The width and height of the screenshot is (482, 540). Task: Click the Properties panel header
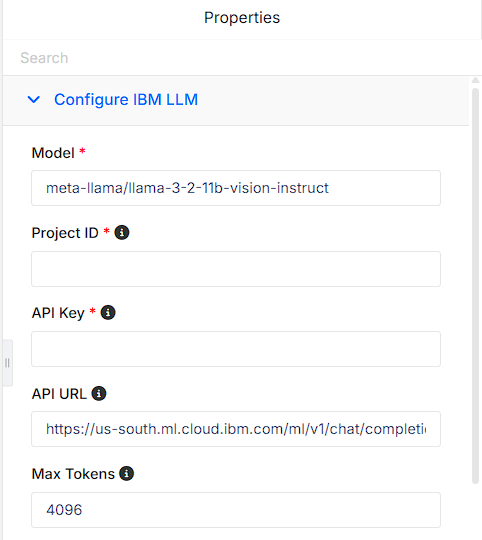(242, 18)
